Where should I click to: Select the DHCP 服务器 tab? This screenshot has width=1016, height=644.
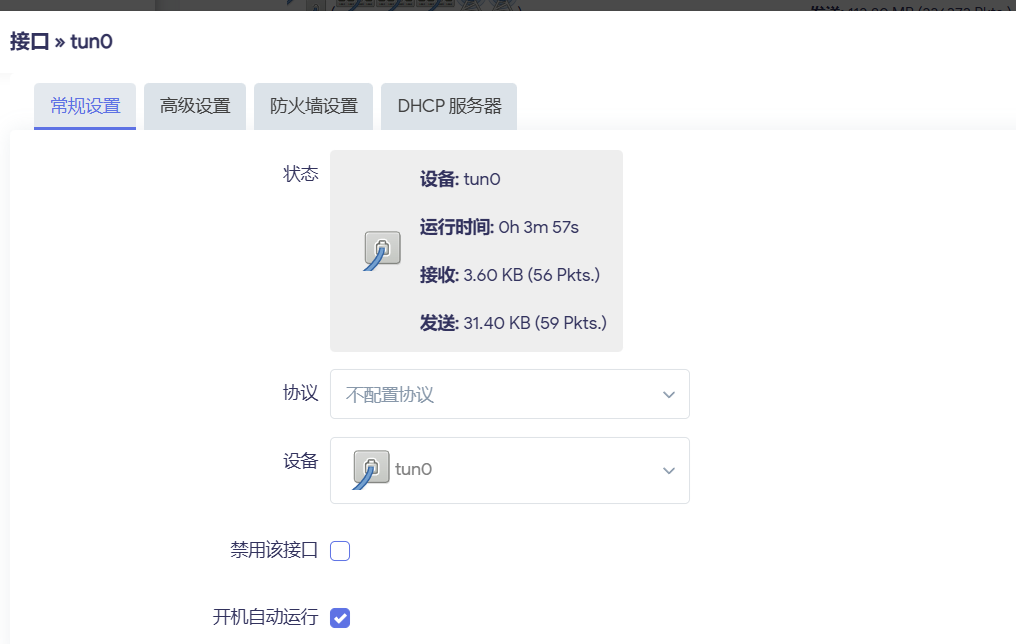coord(449,106)
